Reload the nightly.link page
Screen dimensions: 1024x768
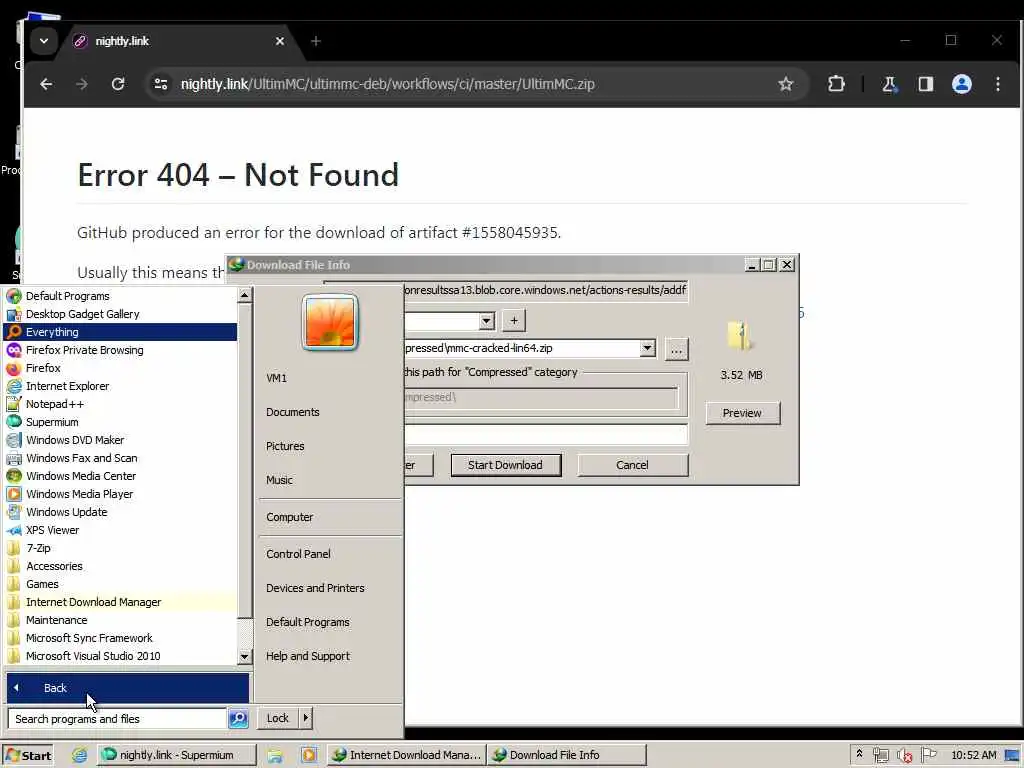tap(118, 84)
